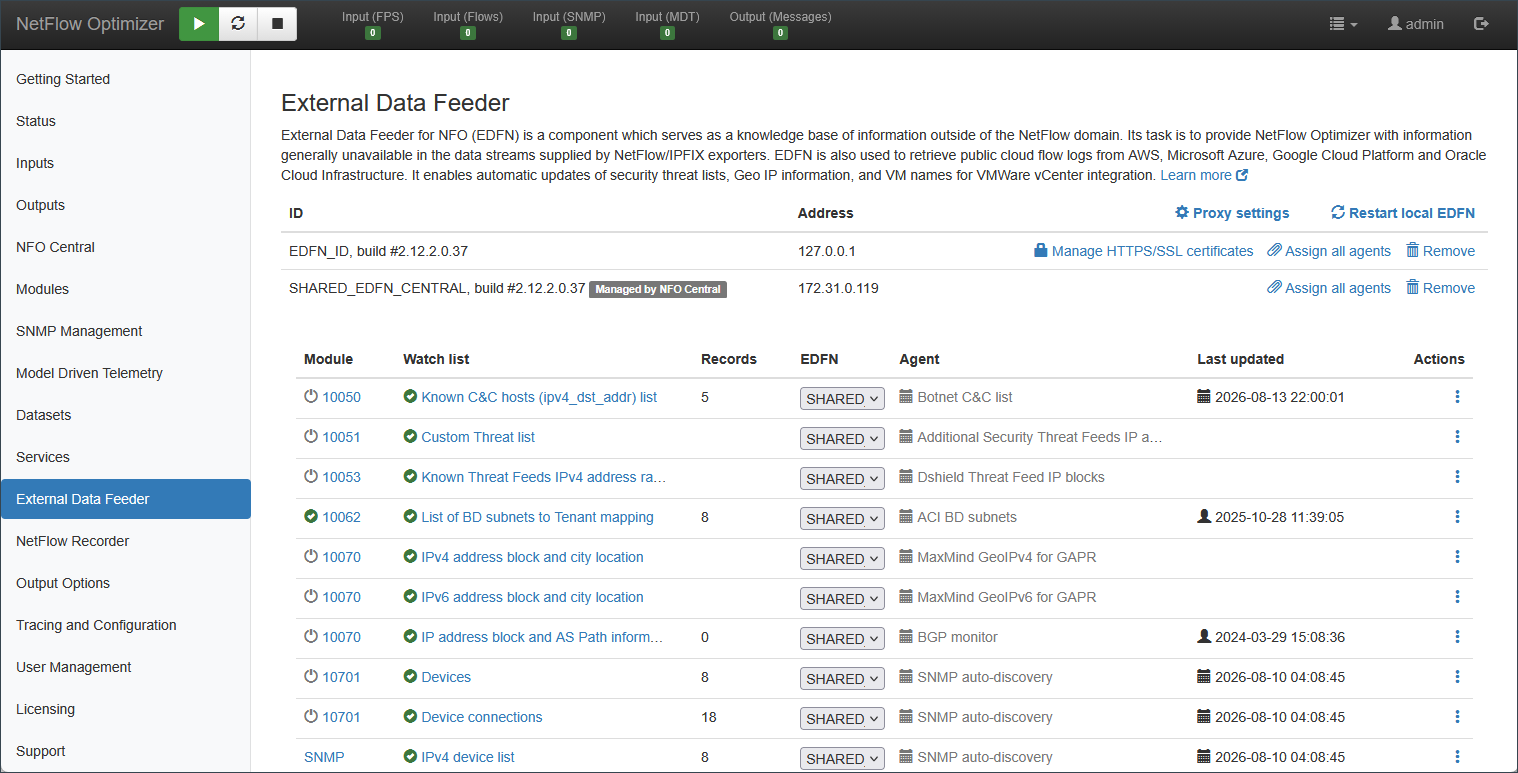Open Known C&C hosts (ipv4_dst_addr) list
The height and width of the screenshot is (773, 1518).
539,397
